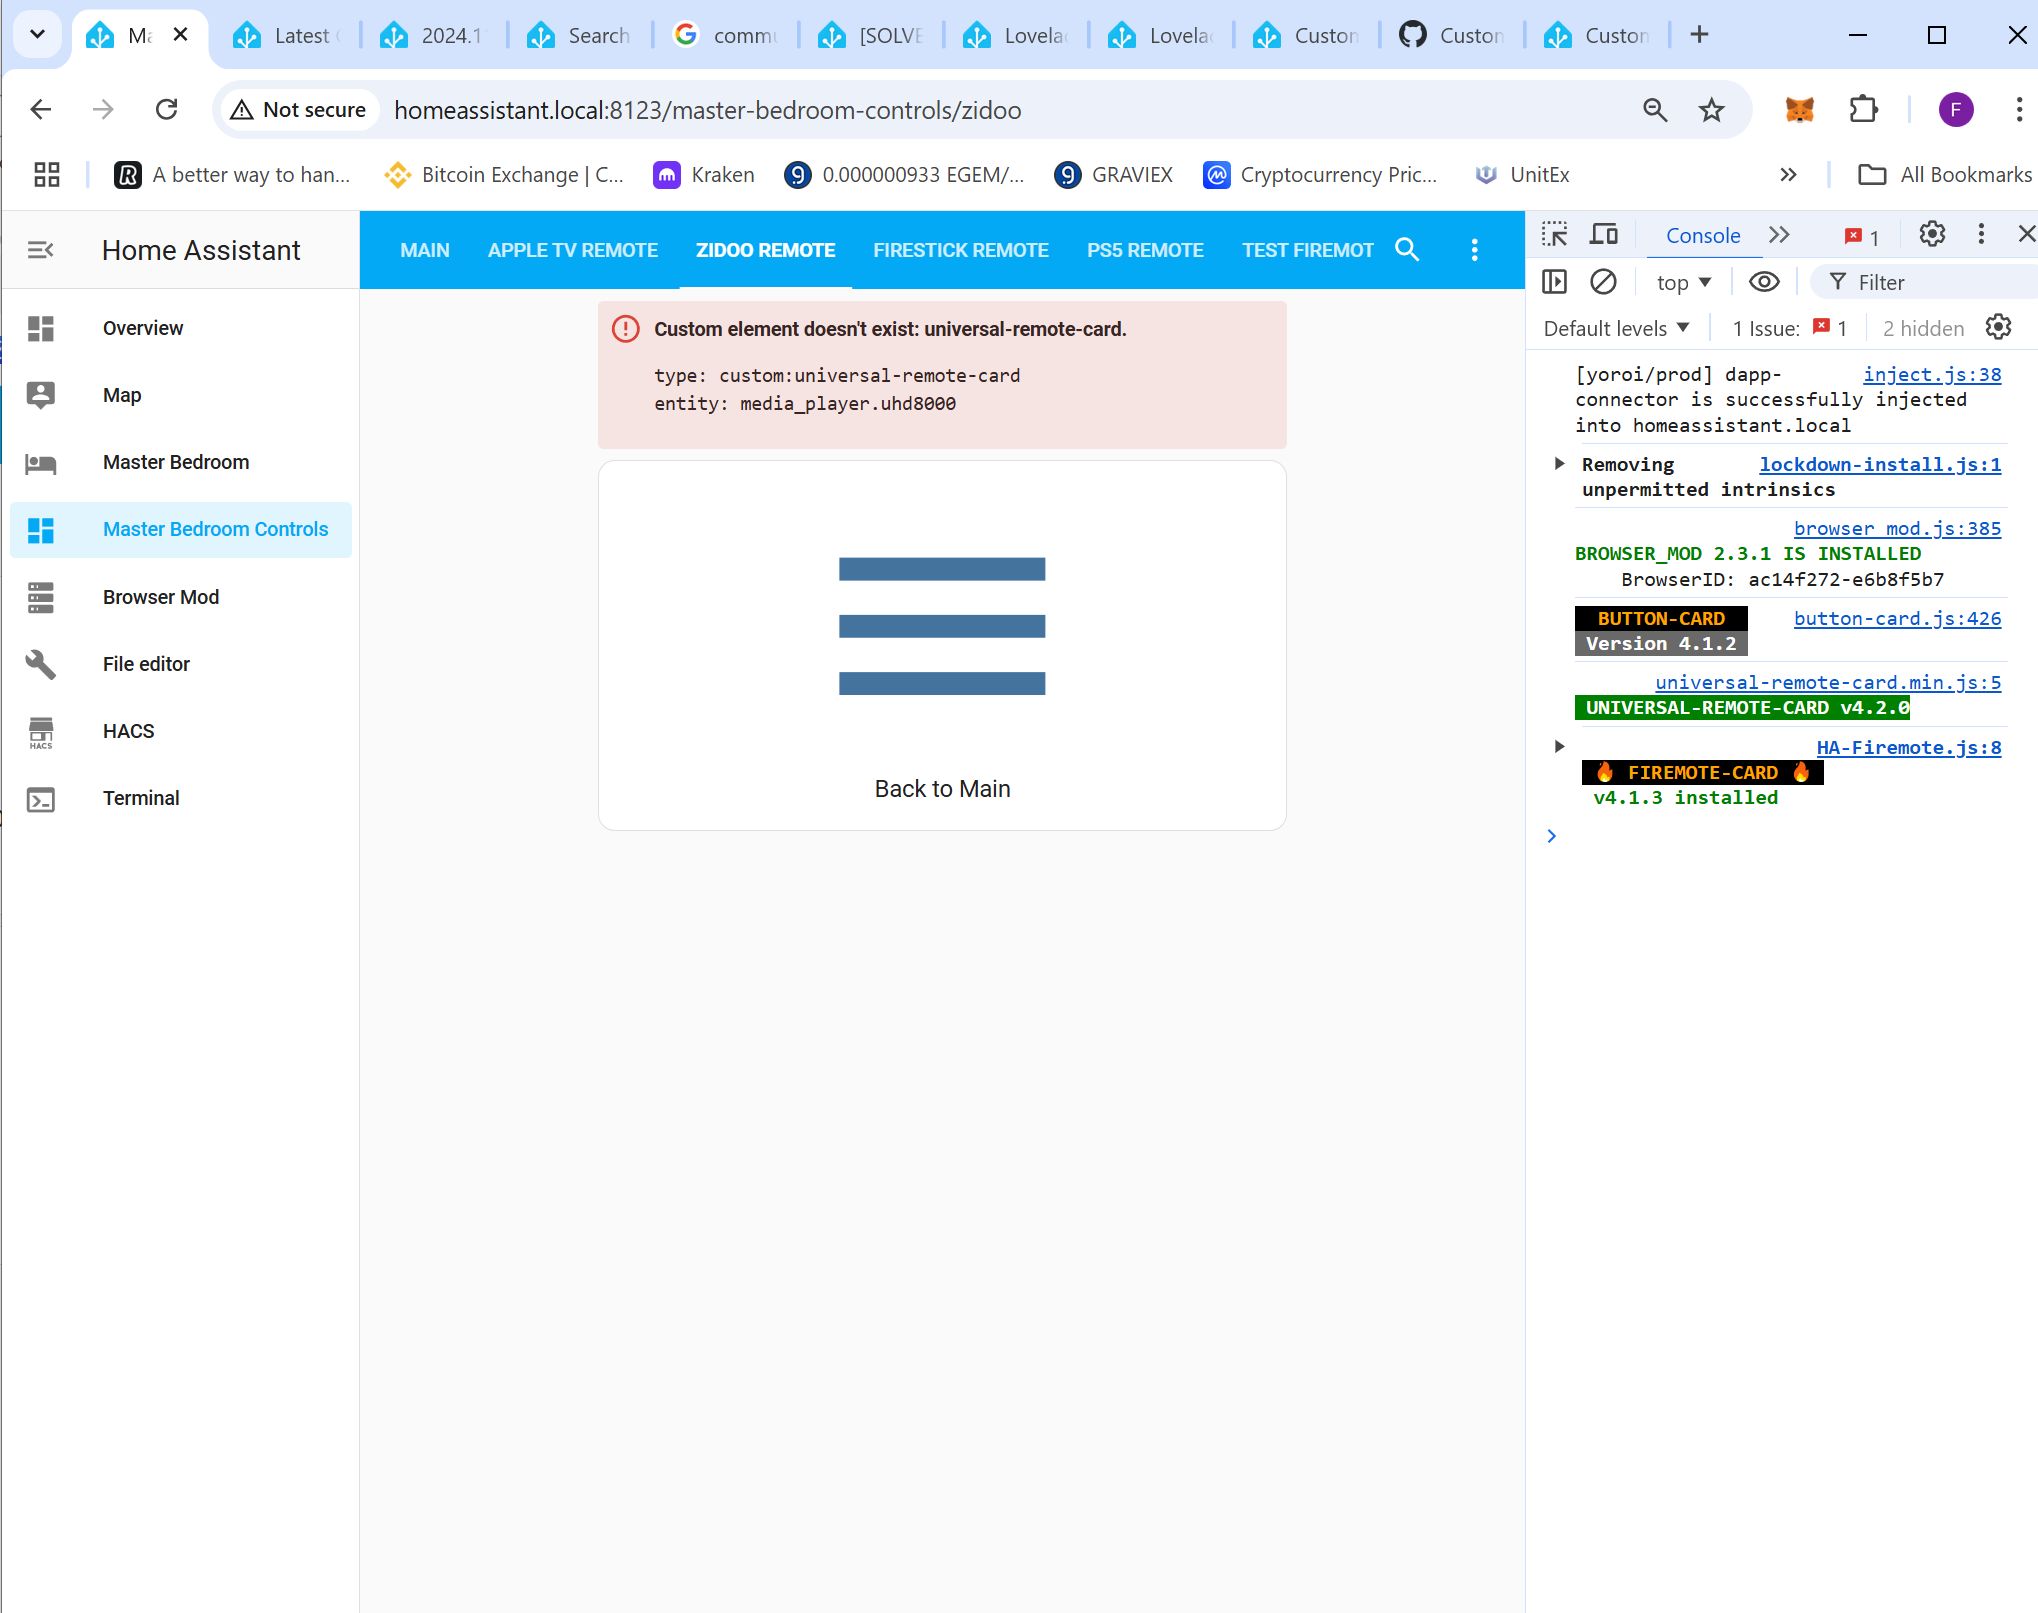
Task: Select the Inspect element tool in DevTools
Action: tap(1554, 234)
